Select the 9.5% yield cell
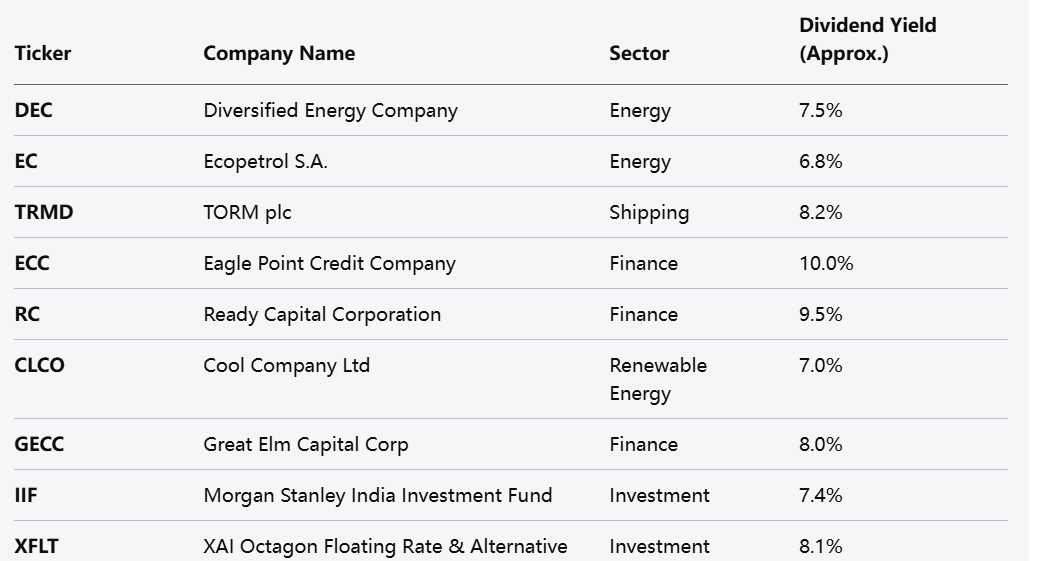1037x561 pixels. [x=821, y=315]
